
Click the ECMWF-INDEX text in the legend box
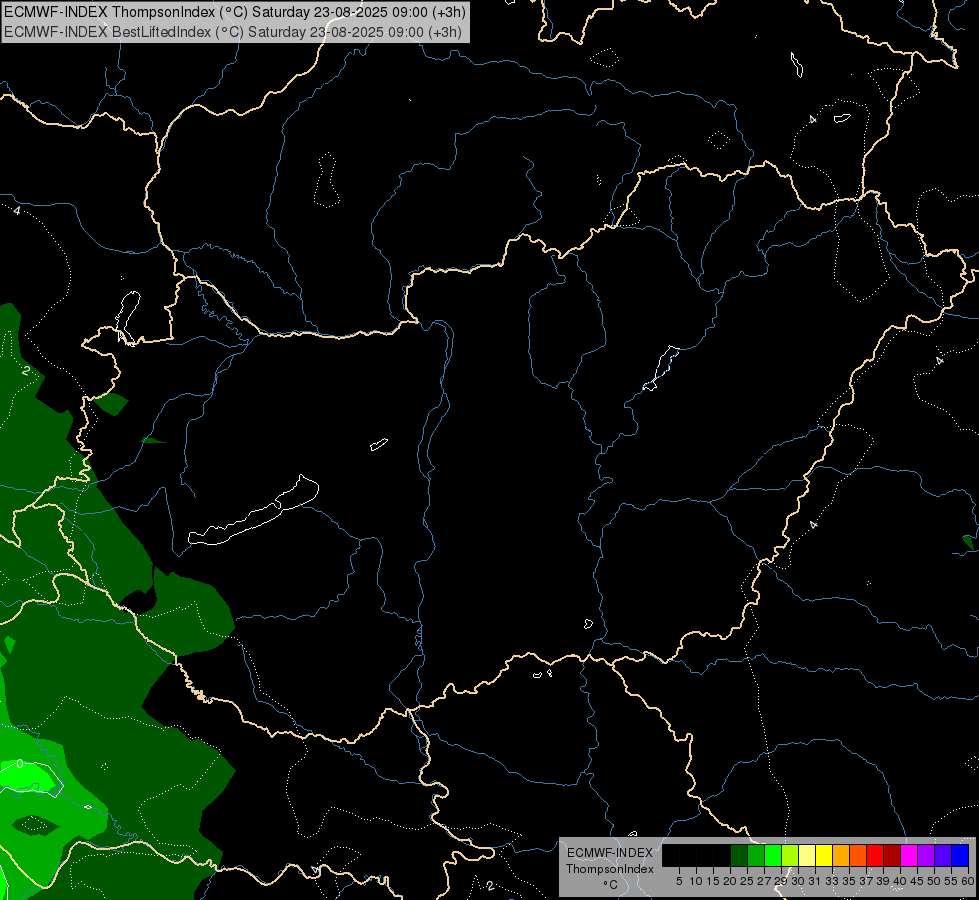click(610, 853)
